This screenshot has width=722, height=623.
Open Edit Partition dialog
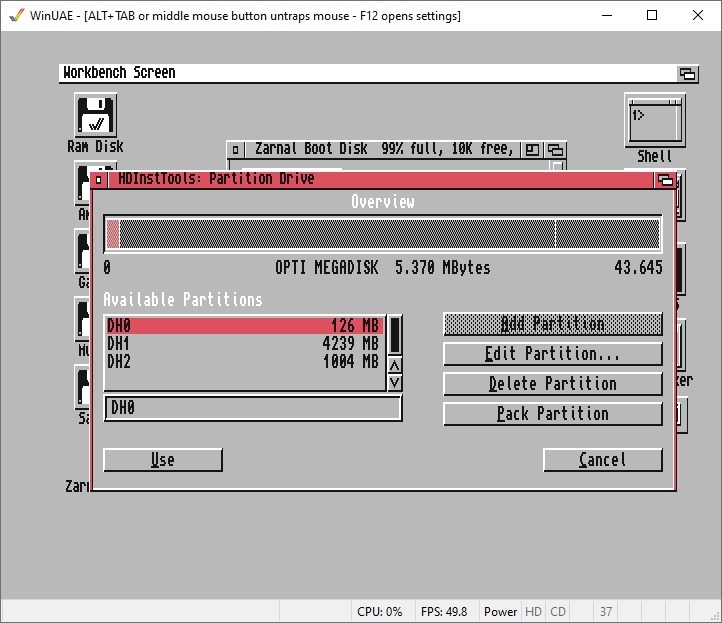tap(553, 354)
